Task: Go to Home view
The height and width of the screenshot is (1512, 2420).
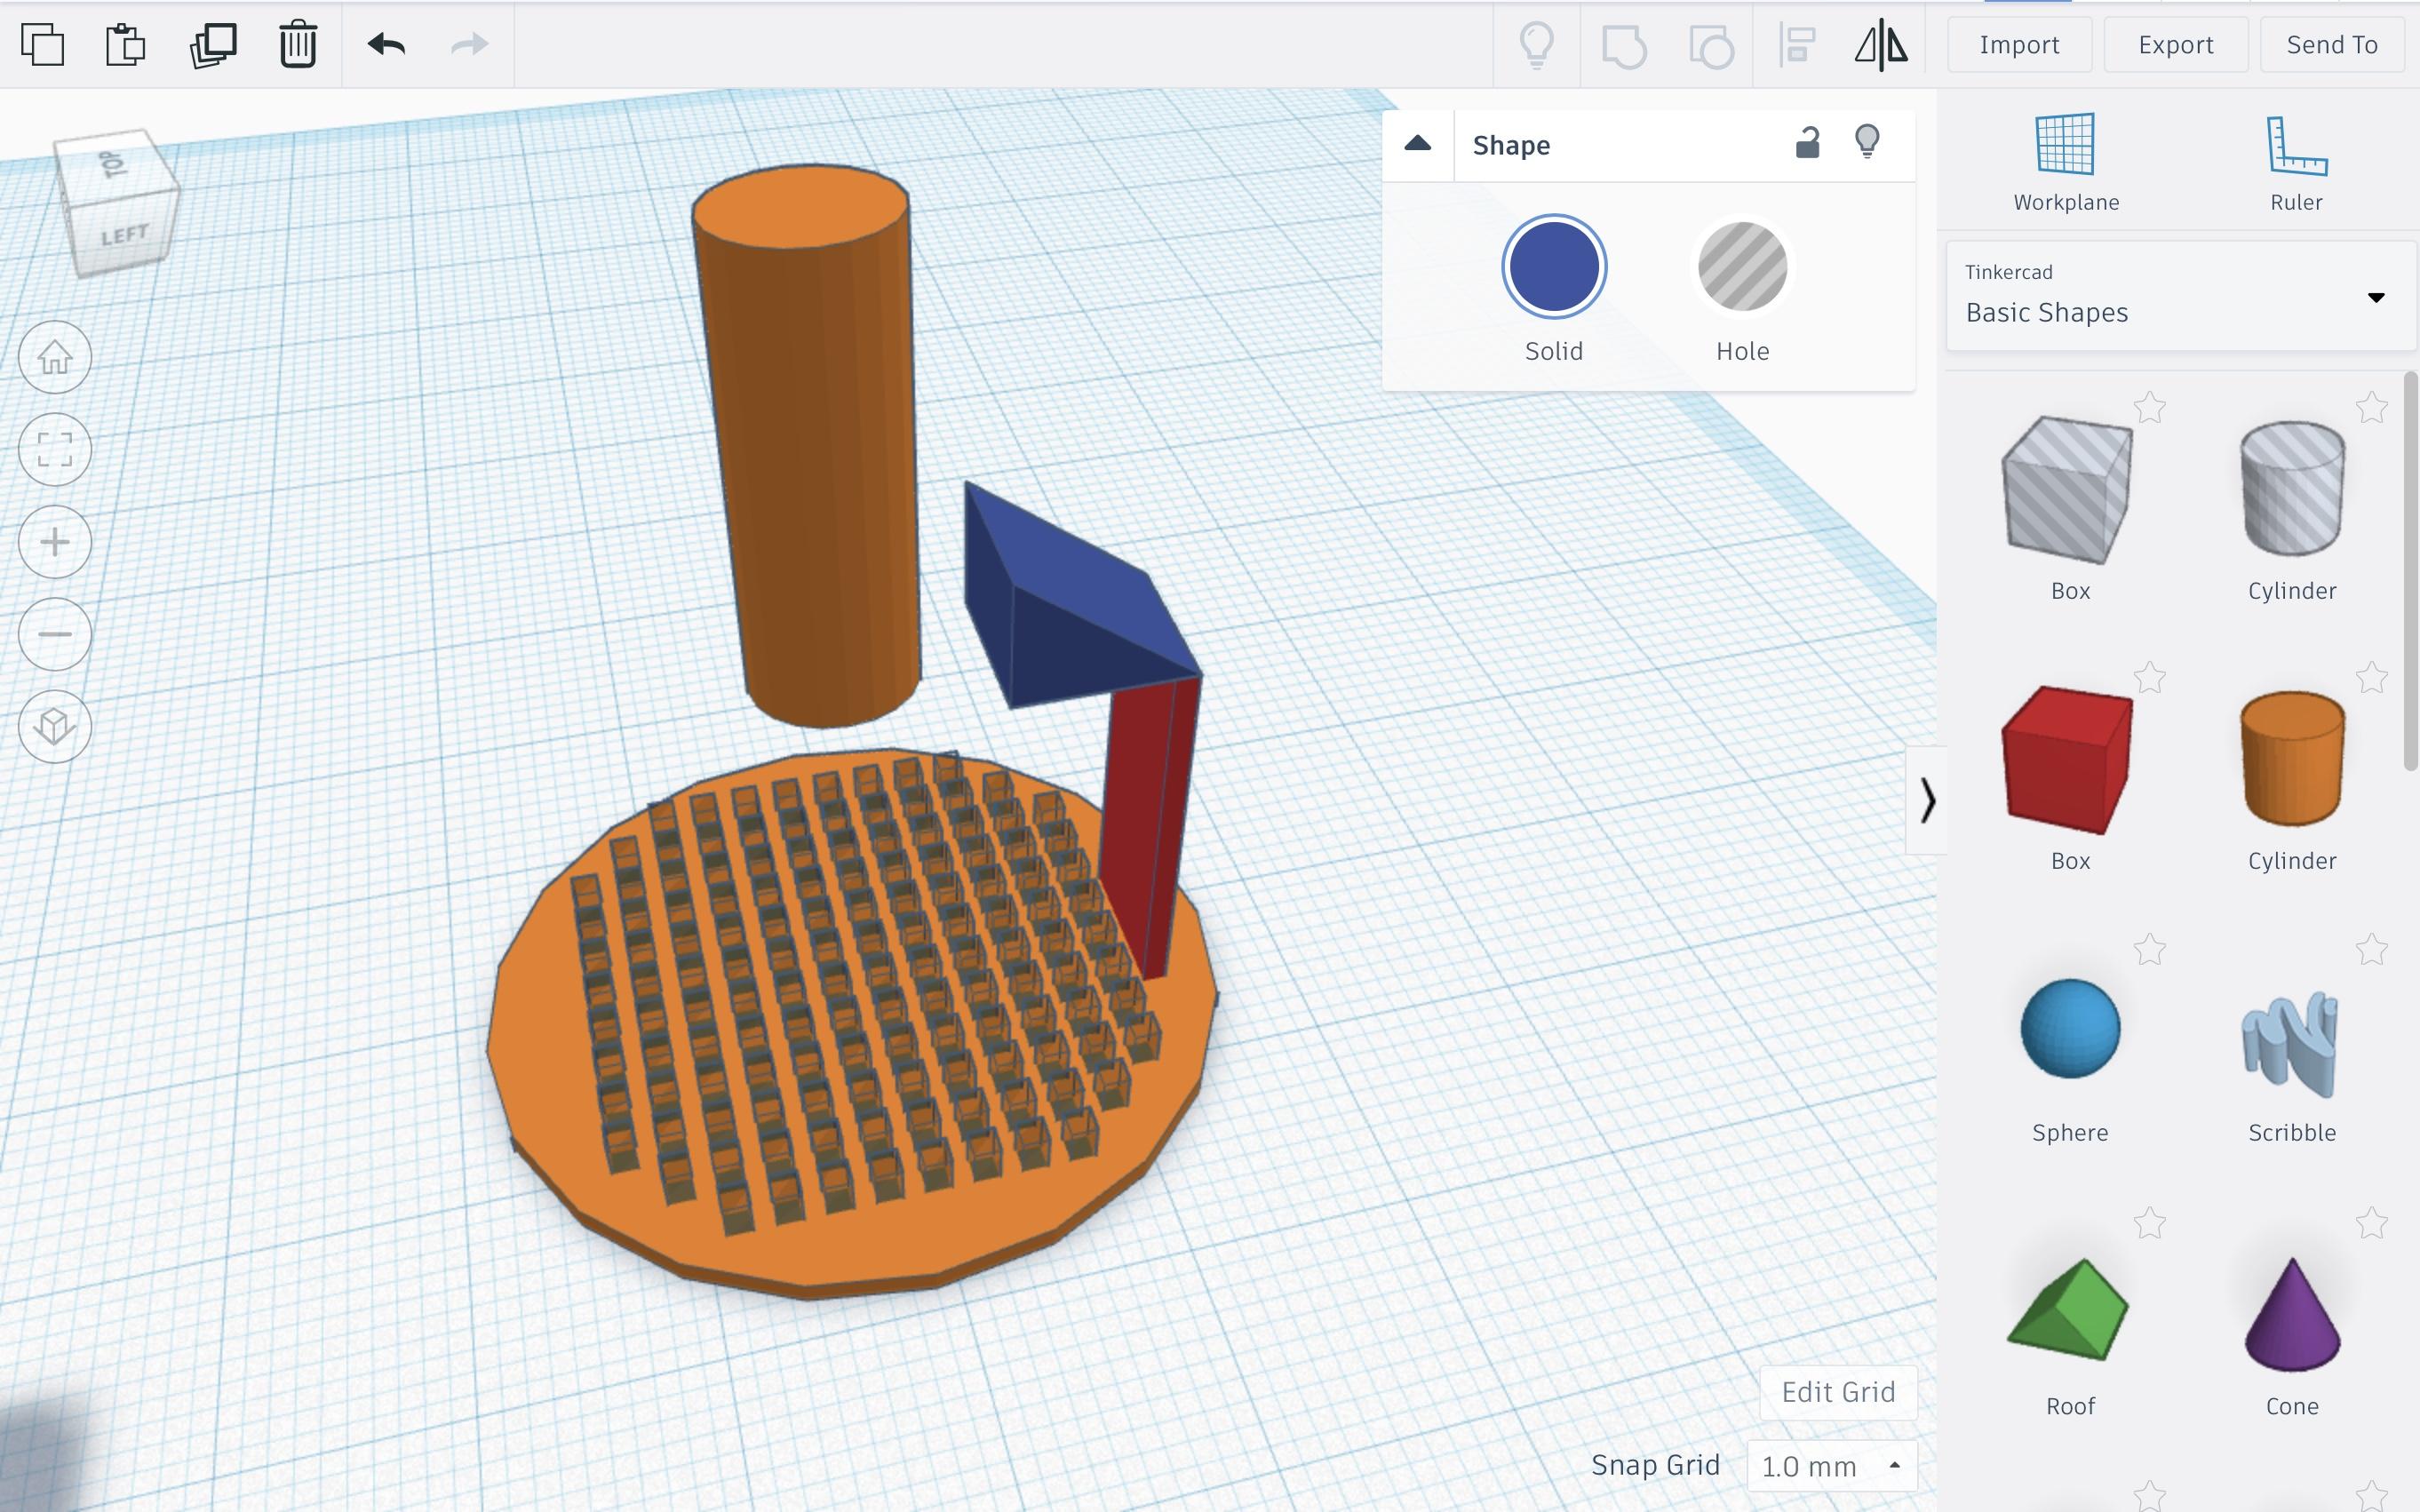Action: pos(55,357)
